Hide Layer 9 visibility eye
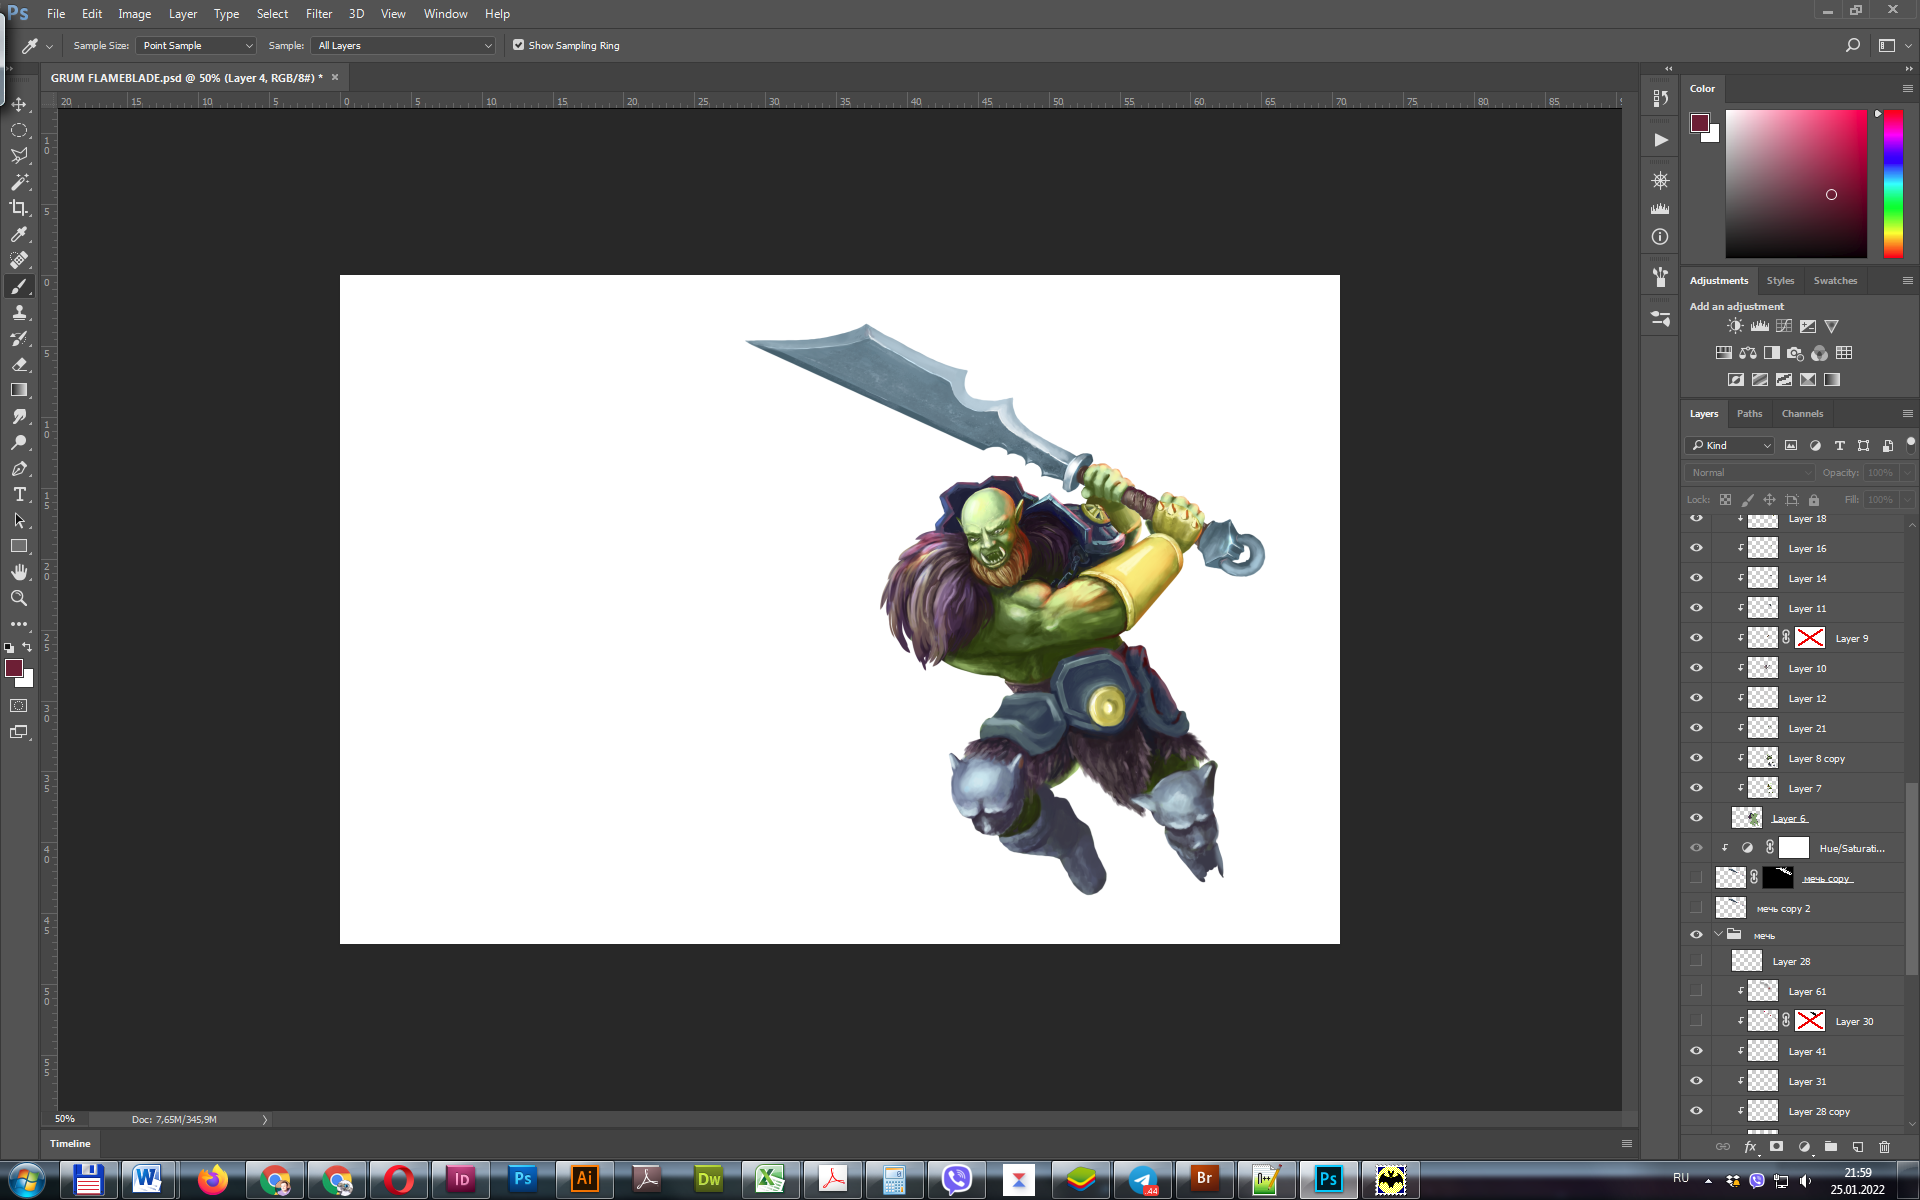This screenshot has width=1920, height=1200. tap(1696, 638)
